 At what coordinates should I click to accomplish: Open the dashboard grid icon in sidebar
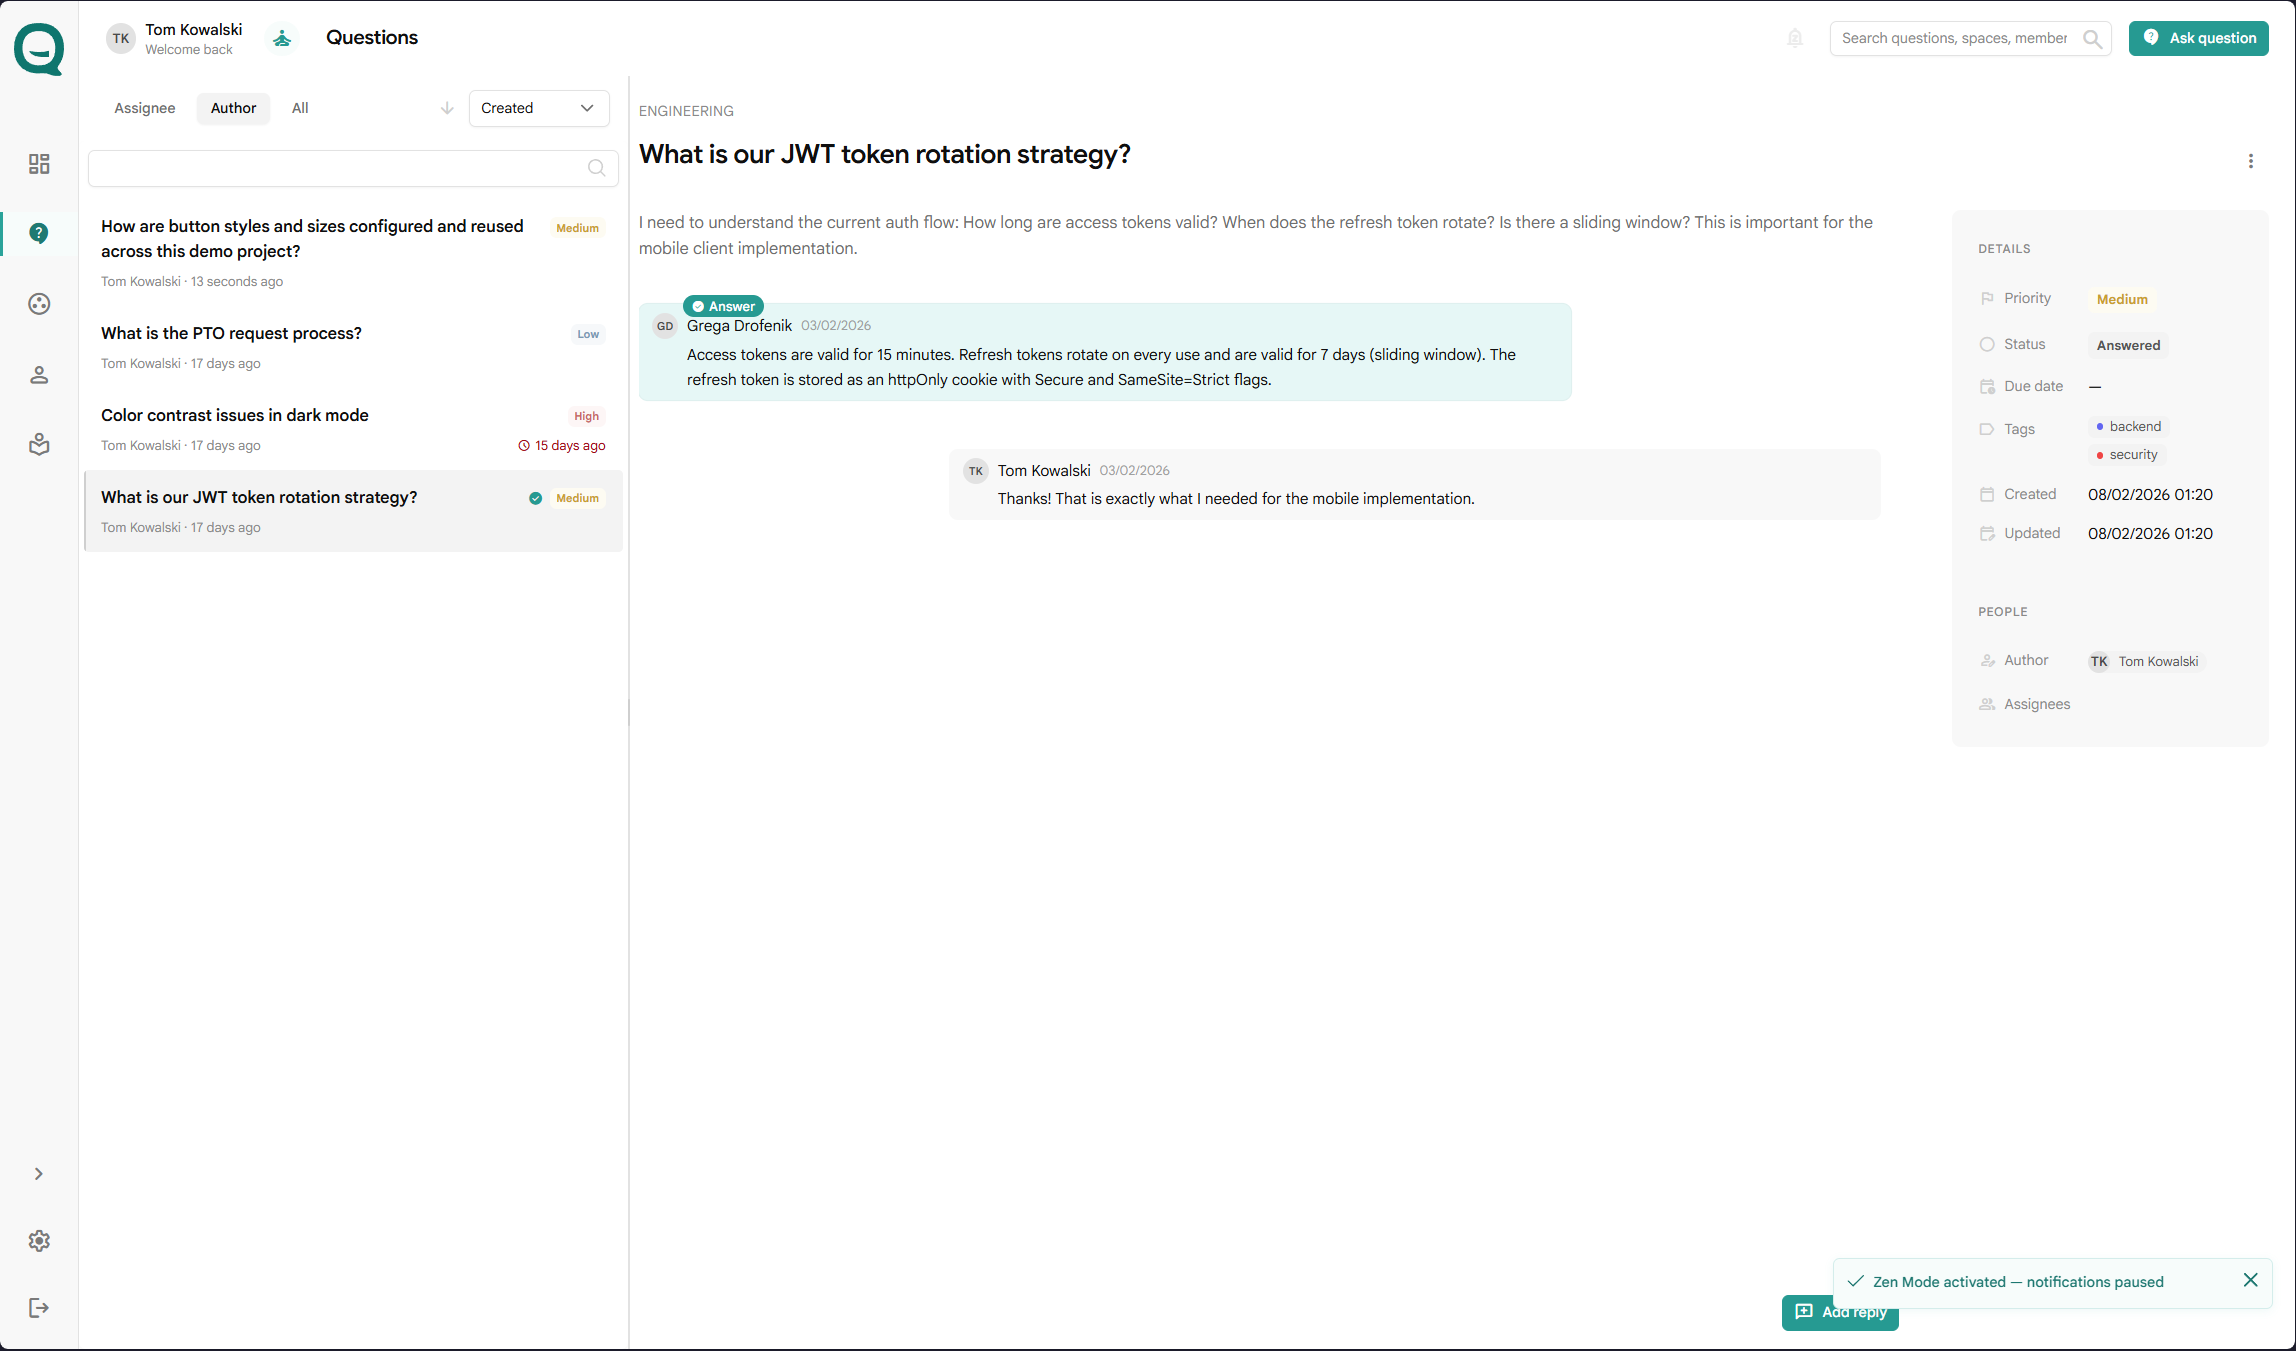pyautogui.click(x=39, y=164)
